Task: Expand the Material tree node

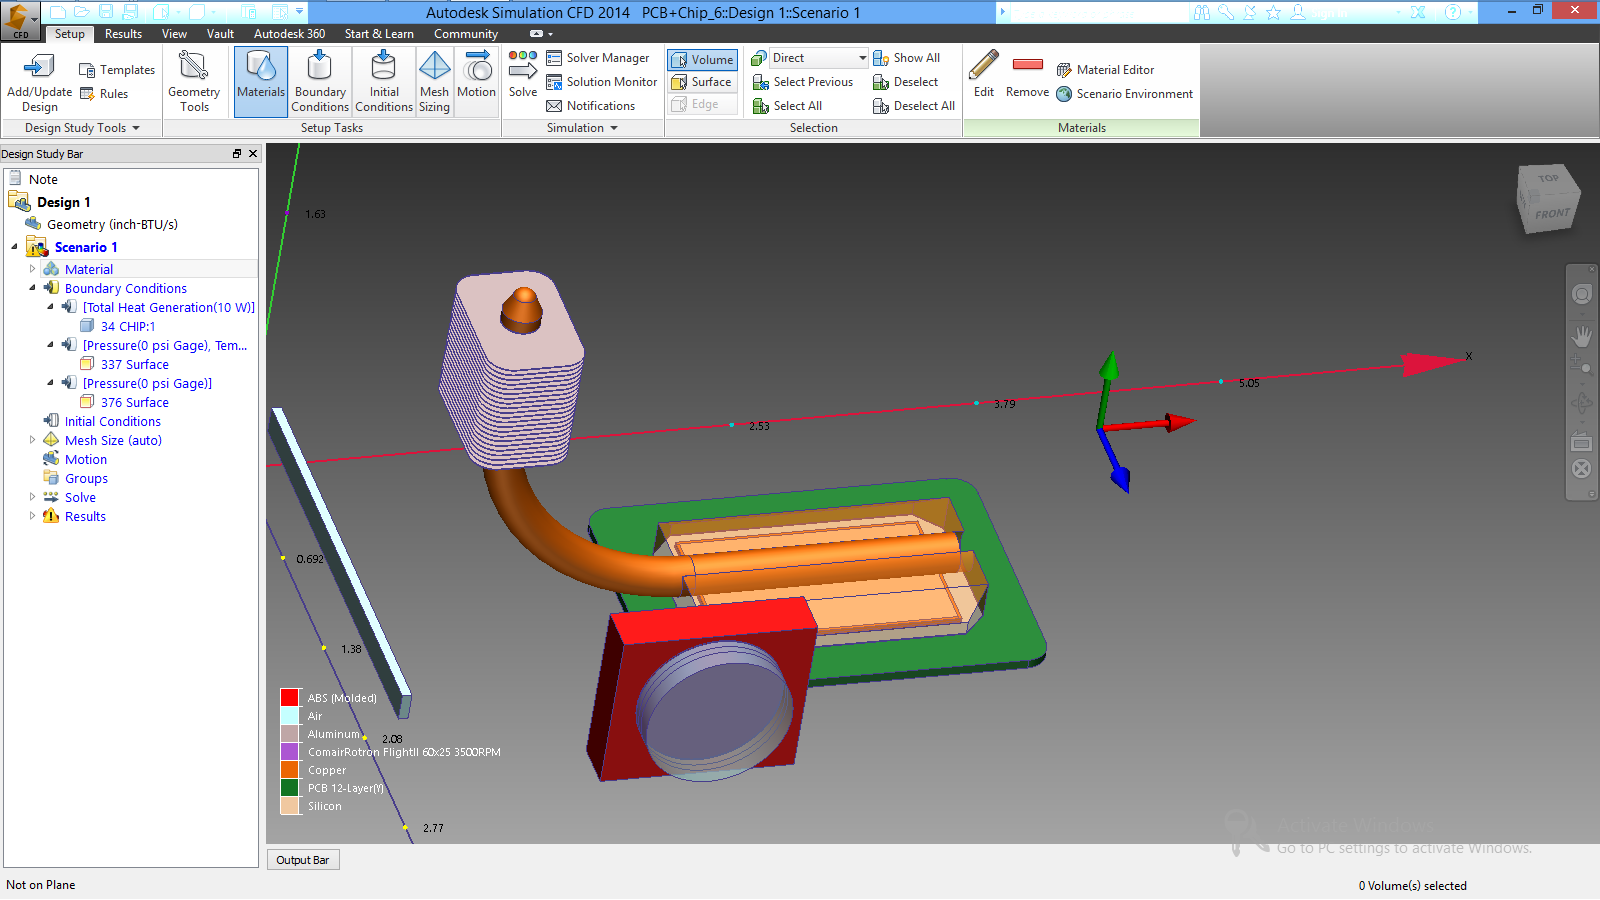Action: [32, 269]
